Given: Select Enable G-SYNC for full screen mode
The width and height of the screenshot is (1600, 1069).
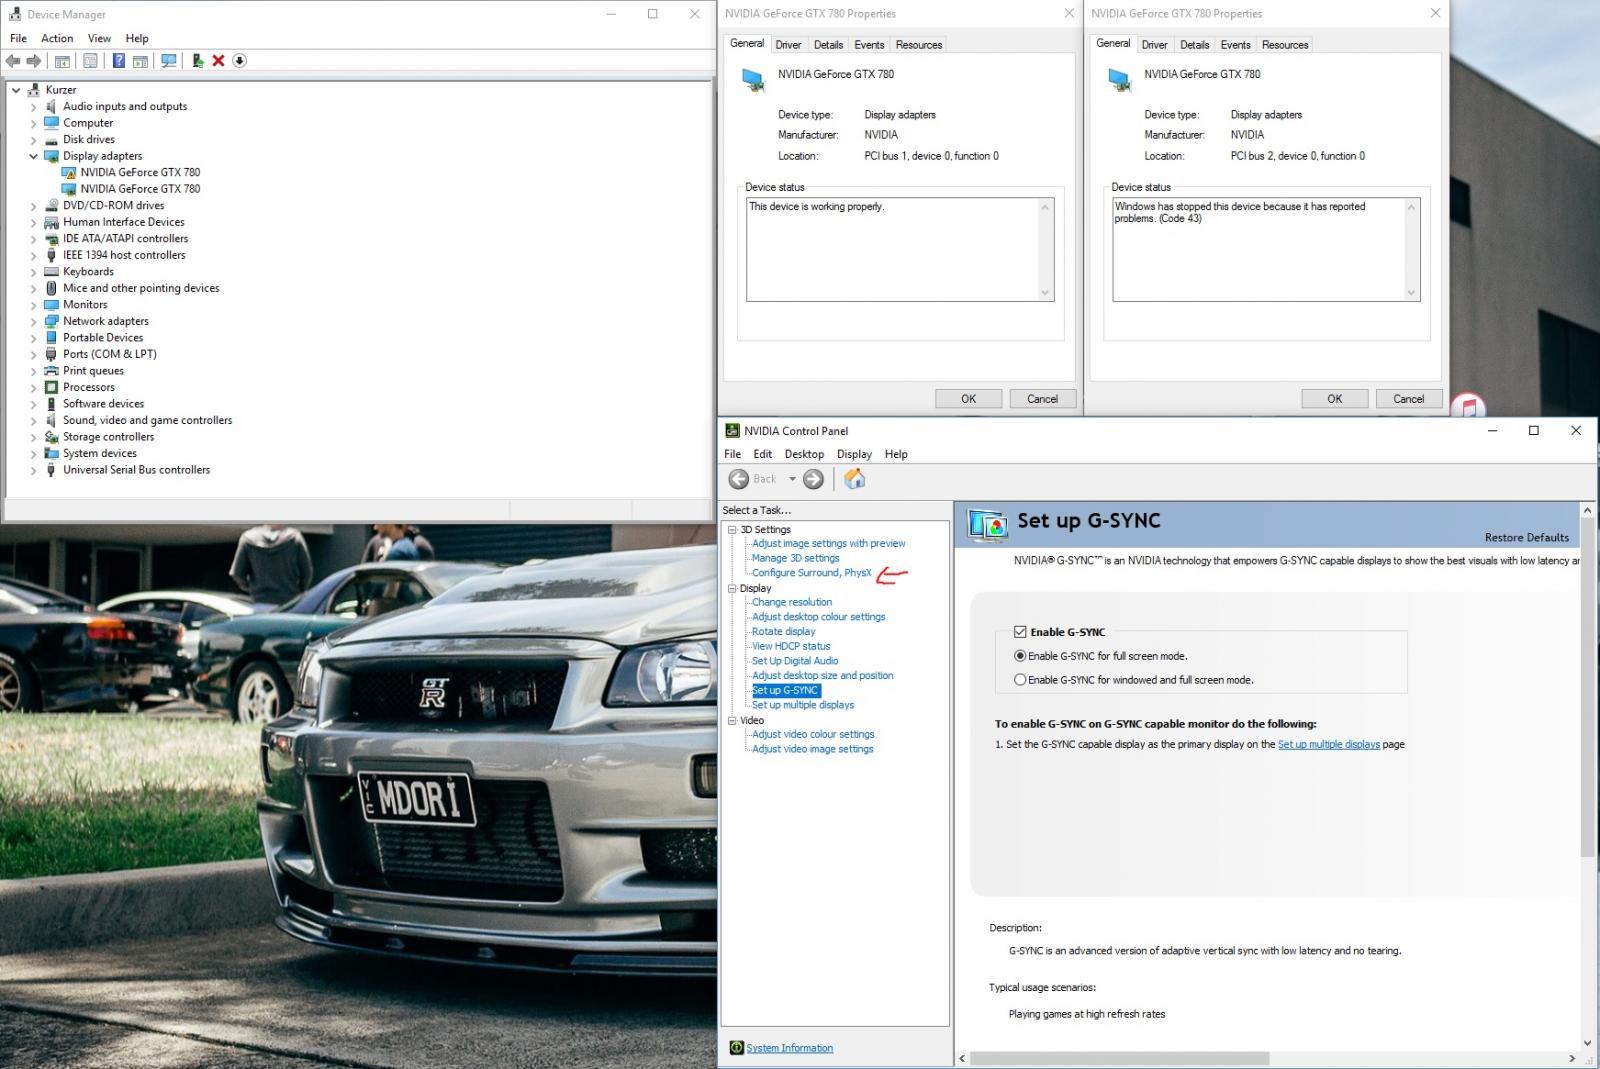Looking at the screenshot, I should coord(1020,656).
